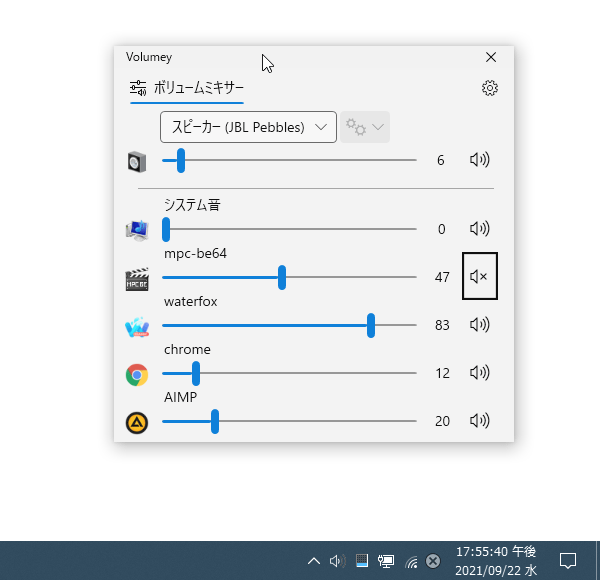
Task: Click the taskbar speaker volume icon
Action: (338, 561)
